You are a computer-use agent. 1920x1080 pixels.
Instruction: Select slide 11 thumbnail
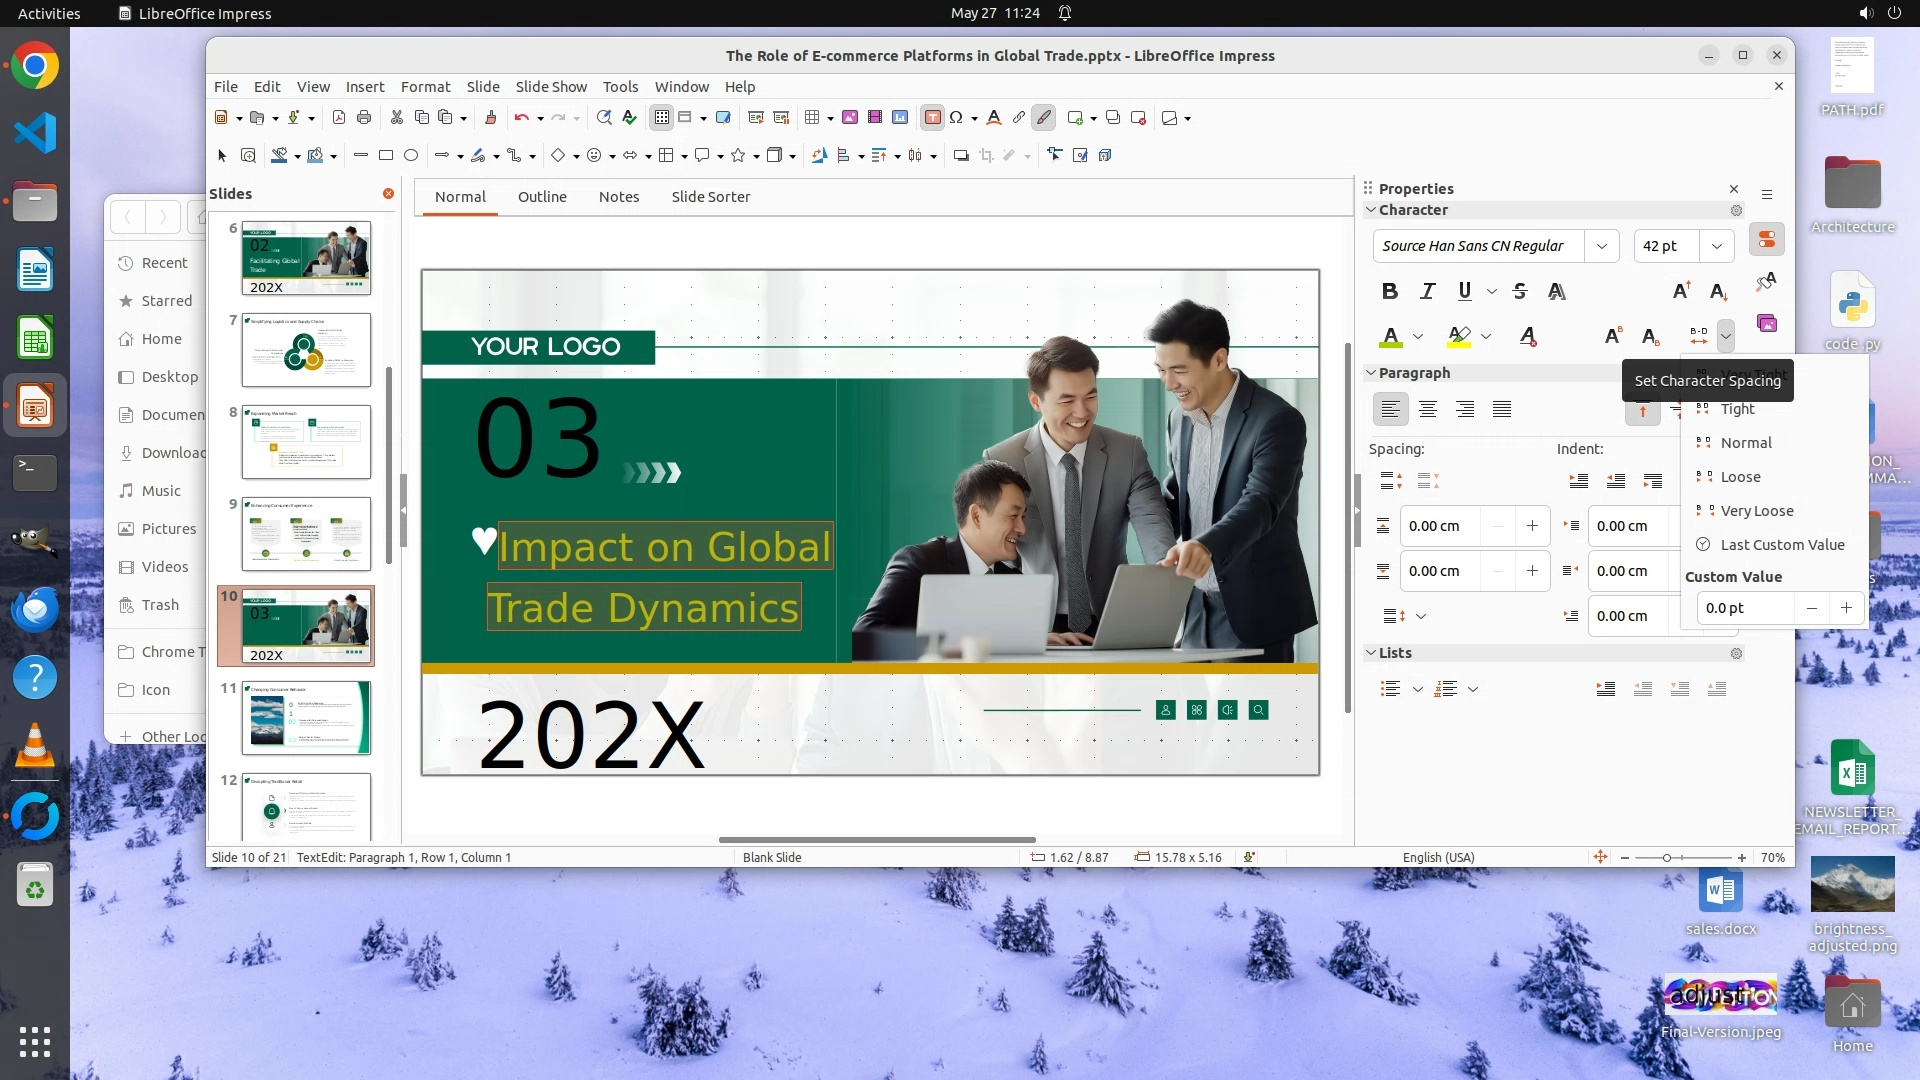coord(306,718)
